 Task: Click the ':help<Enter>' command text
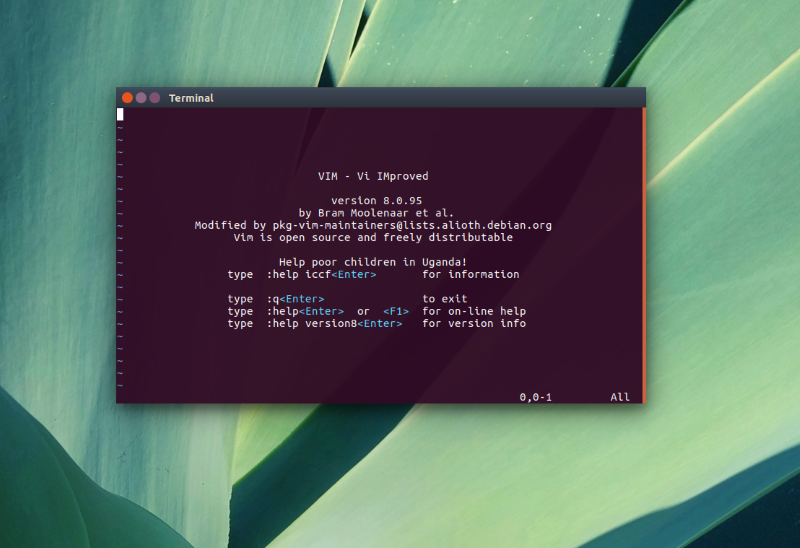pos(305,311)
